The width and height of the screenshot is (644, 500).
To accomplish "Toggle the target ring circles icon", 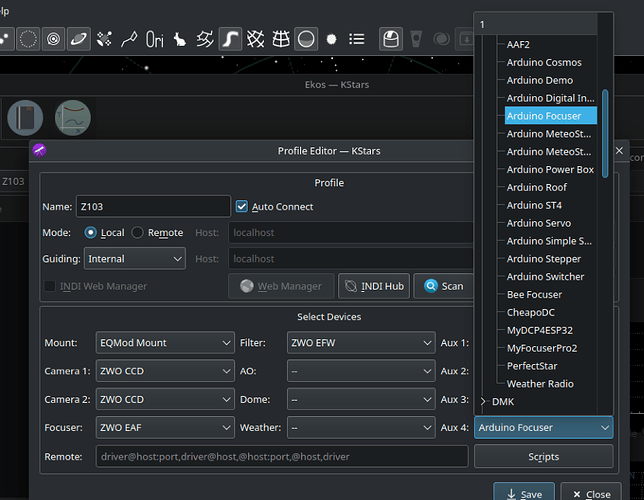I will pos(53,39).
